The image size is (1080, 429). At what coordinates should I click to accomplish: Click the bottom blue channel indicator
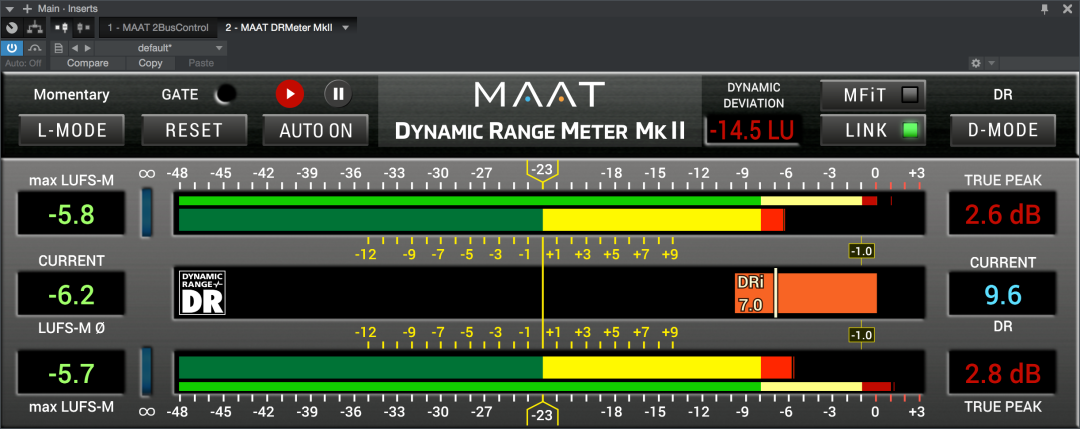tap(146, 373)
